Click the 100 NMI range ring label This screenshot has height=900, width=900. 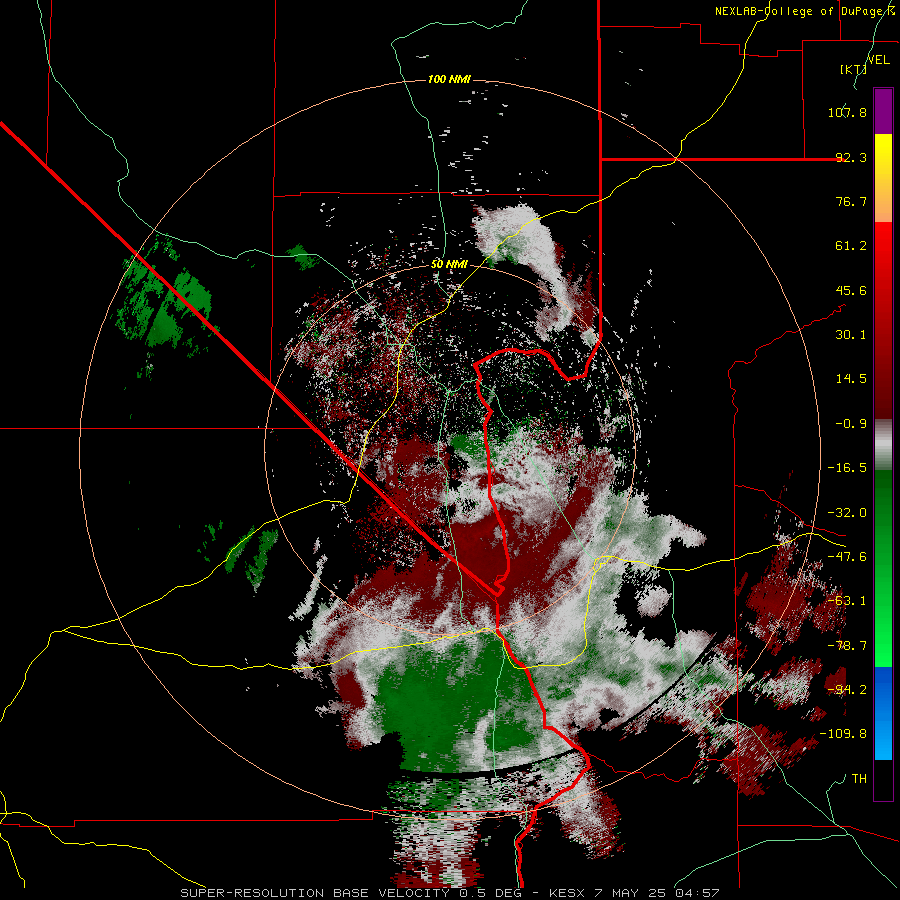(449, 79)
